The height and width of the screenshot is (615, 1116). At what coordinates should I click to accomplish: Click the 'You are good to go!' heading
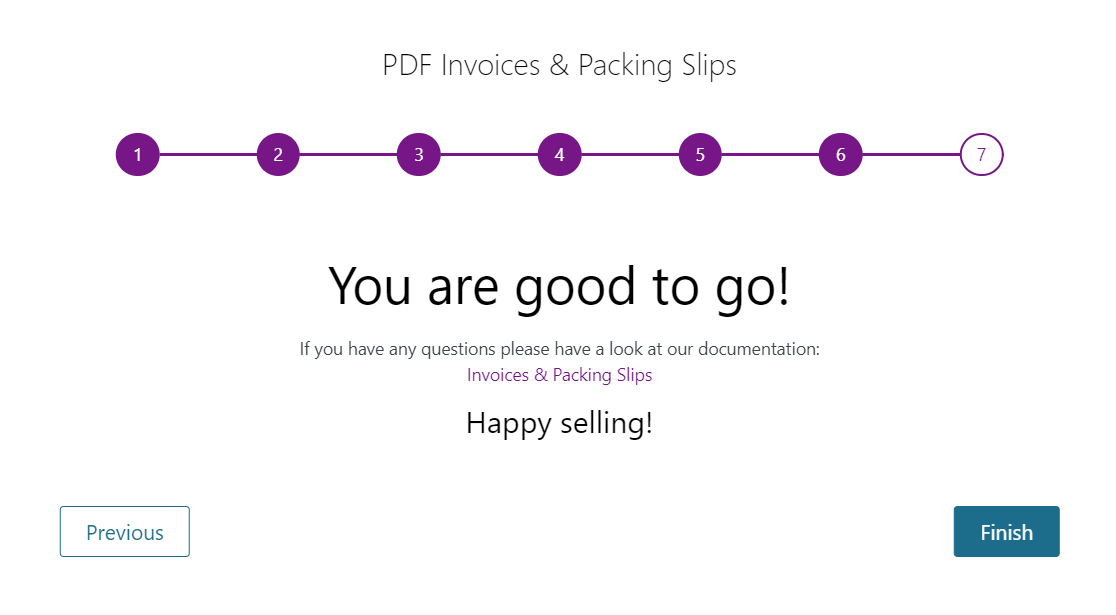559,287
